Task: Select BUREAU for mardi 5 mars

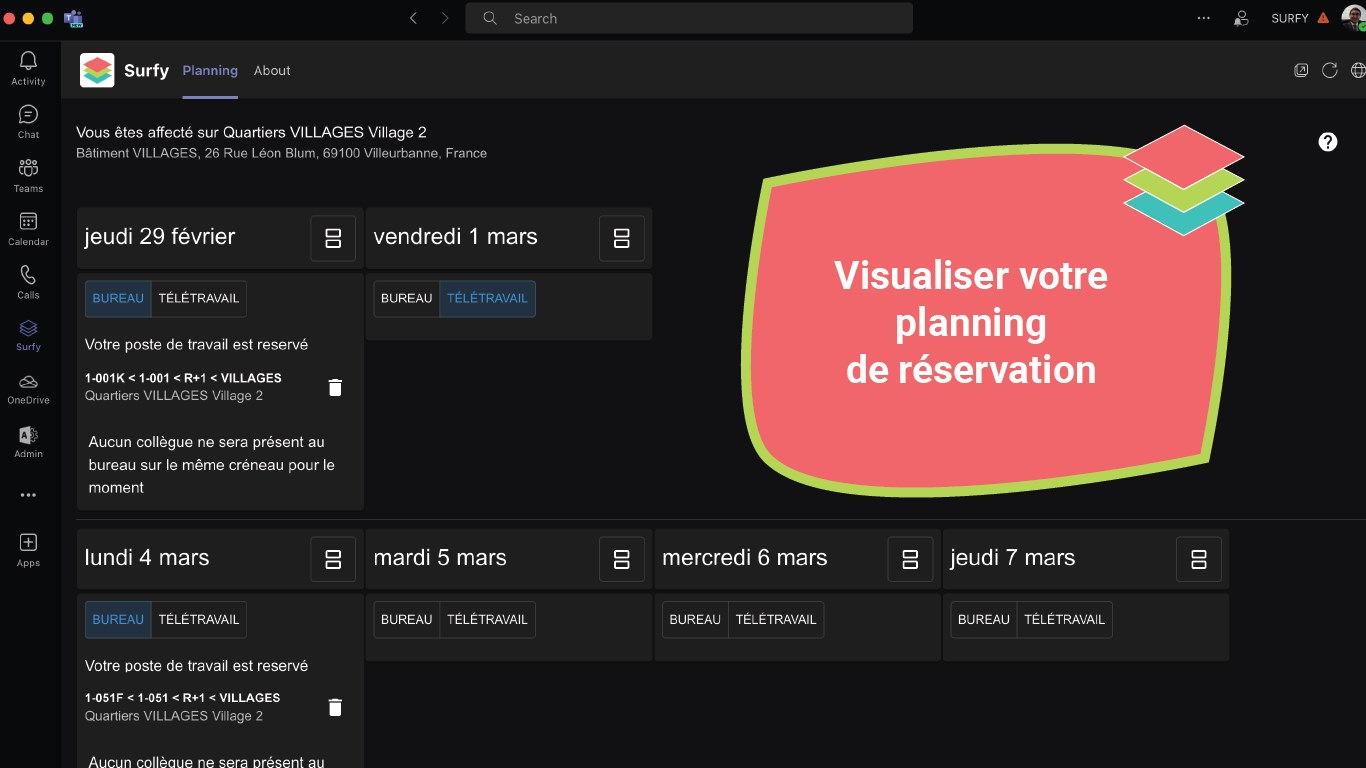Action: coord(407,619)
